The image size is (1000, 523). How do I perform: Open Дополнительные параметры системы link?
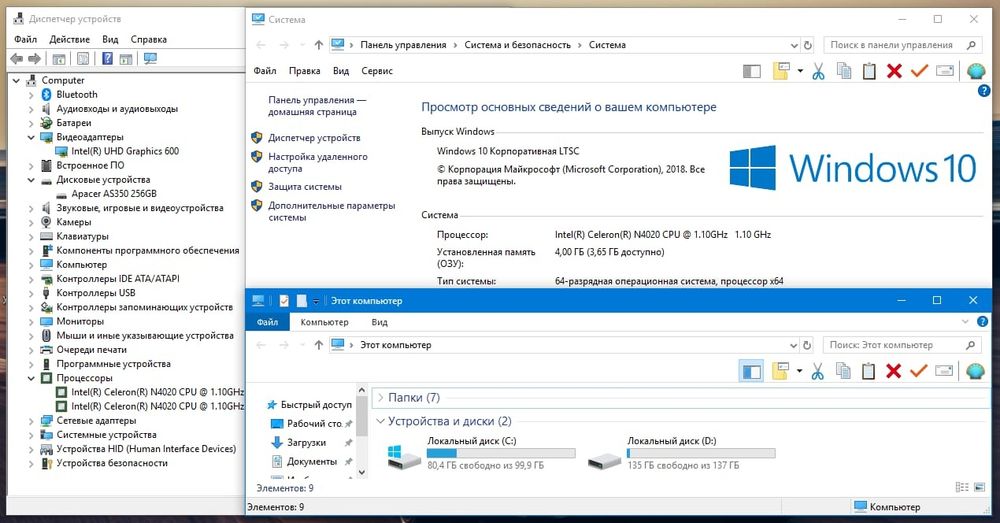(x=332, y=211)
